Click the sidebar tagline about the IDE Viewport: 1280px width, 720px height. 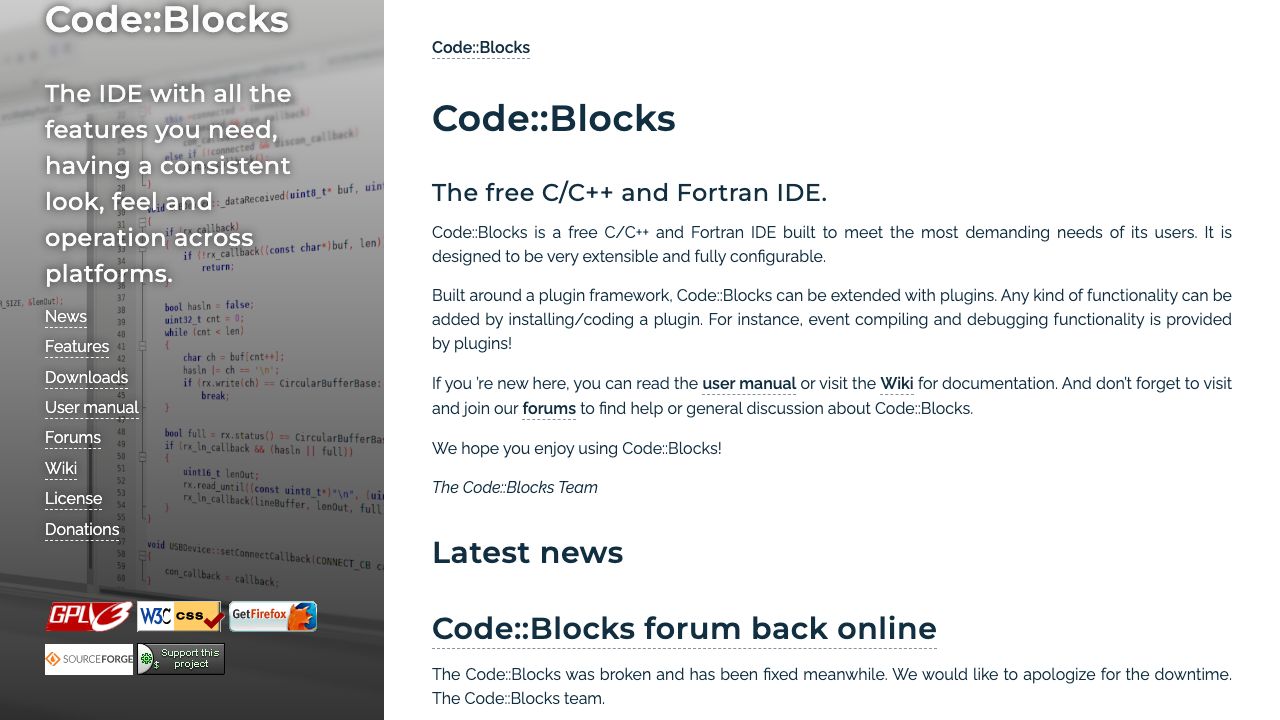[x=168, y=184]
